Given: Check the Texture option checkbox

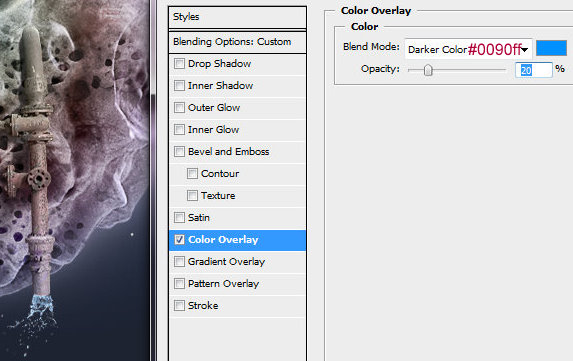Looking at the screenshot, I should pos(192,195).
